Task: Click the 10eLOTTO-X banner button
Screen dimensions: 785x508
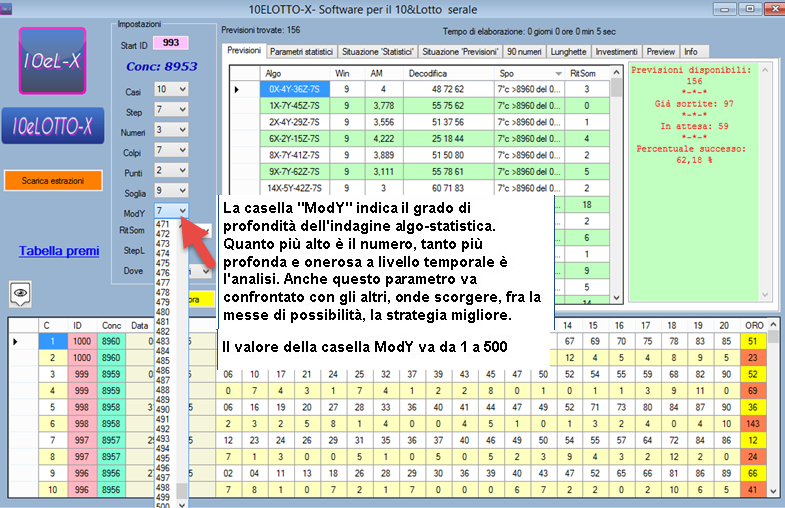Action: click(53, 126)
